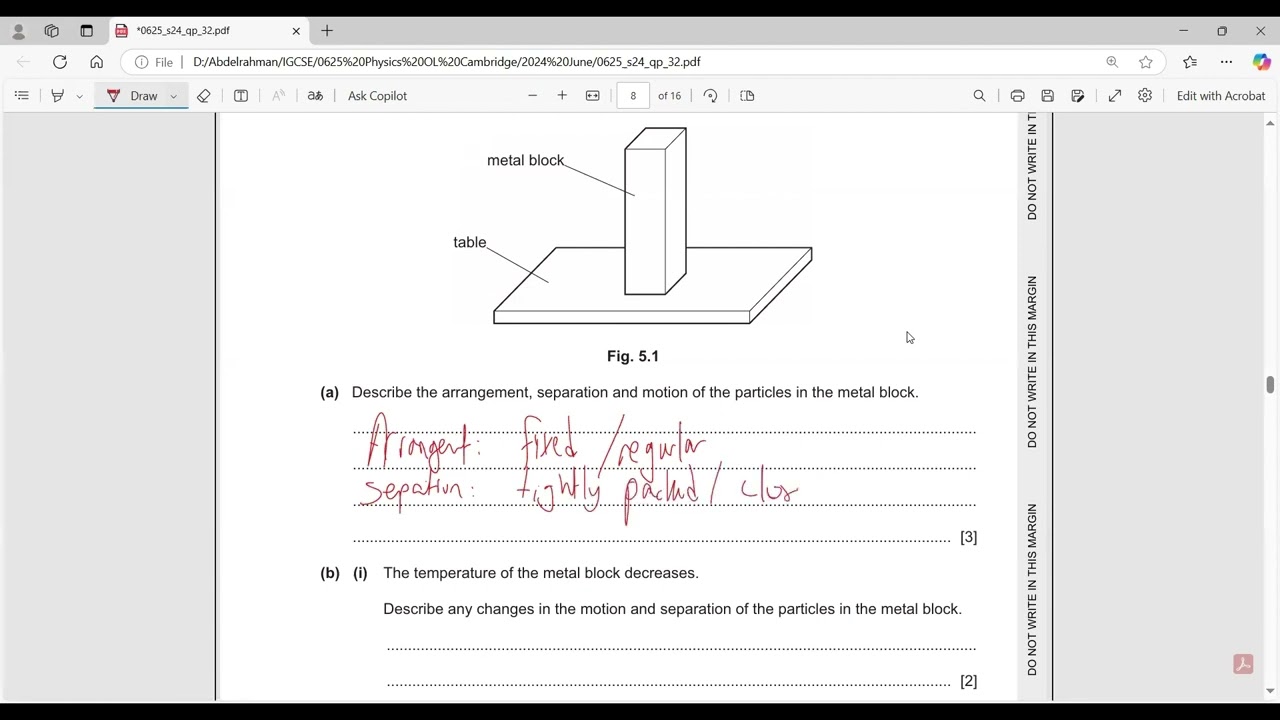Click the question (a) text about arrangement
The image size is (1280, 720).
635,392
